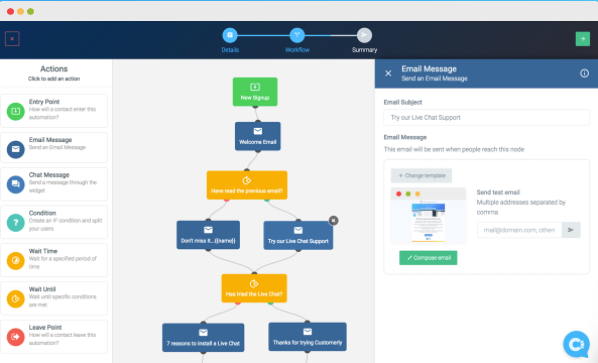This screenshot has width=598, height=363.
Task: Open the email template preview thumbnail
Action: pyautogui.click(x=428, y=215)
